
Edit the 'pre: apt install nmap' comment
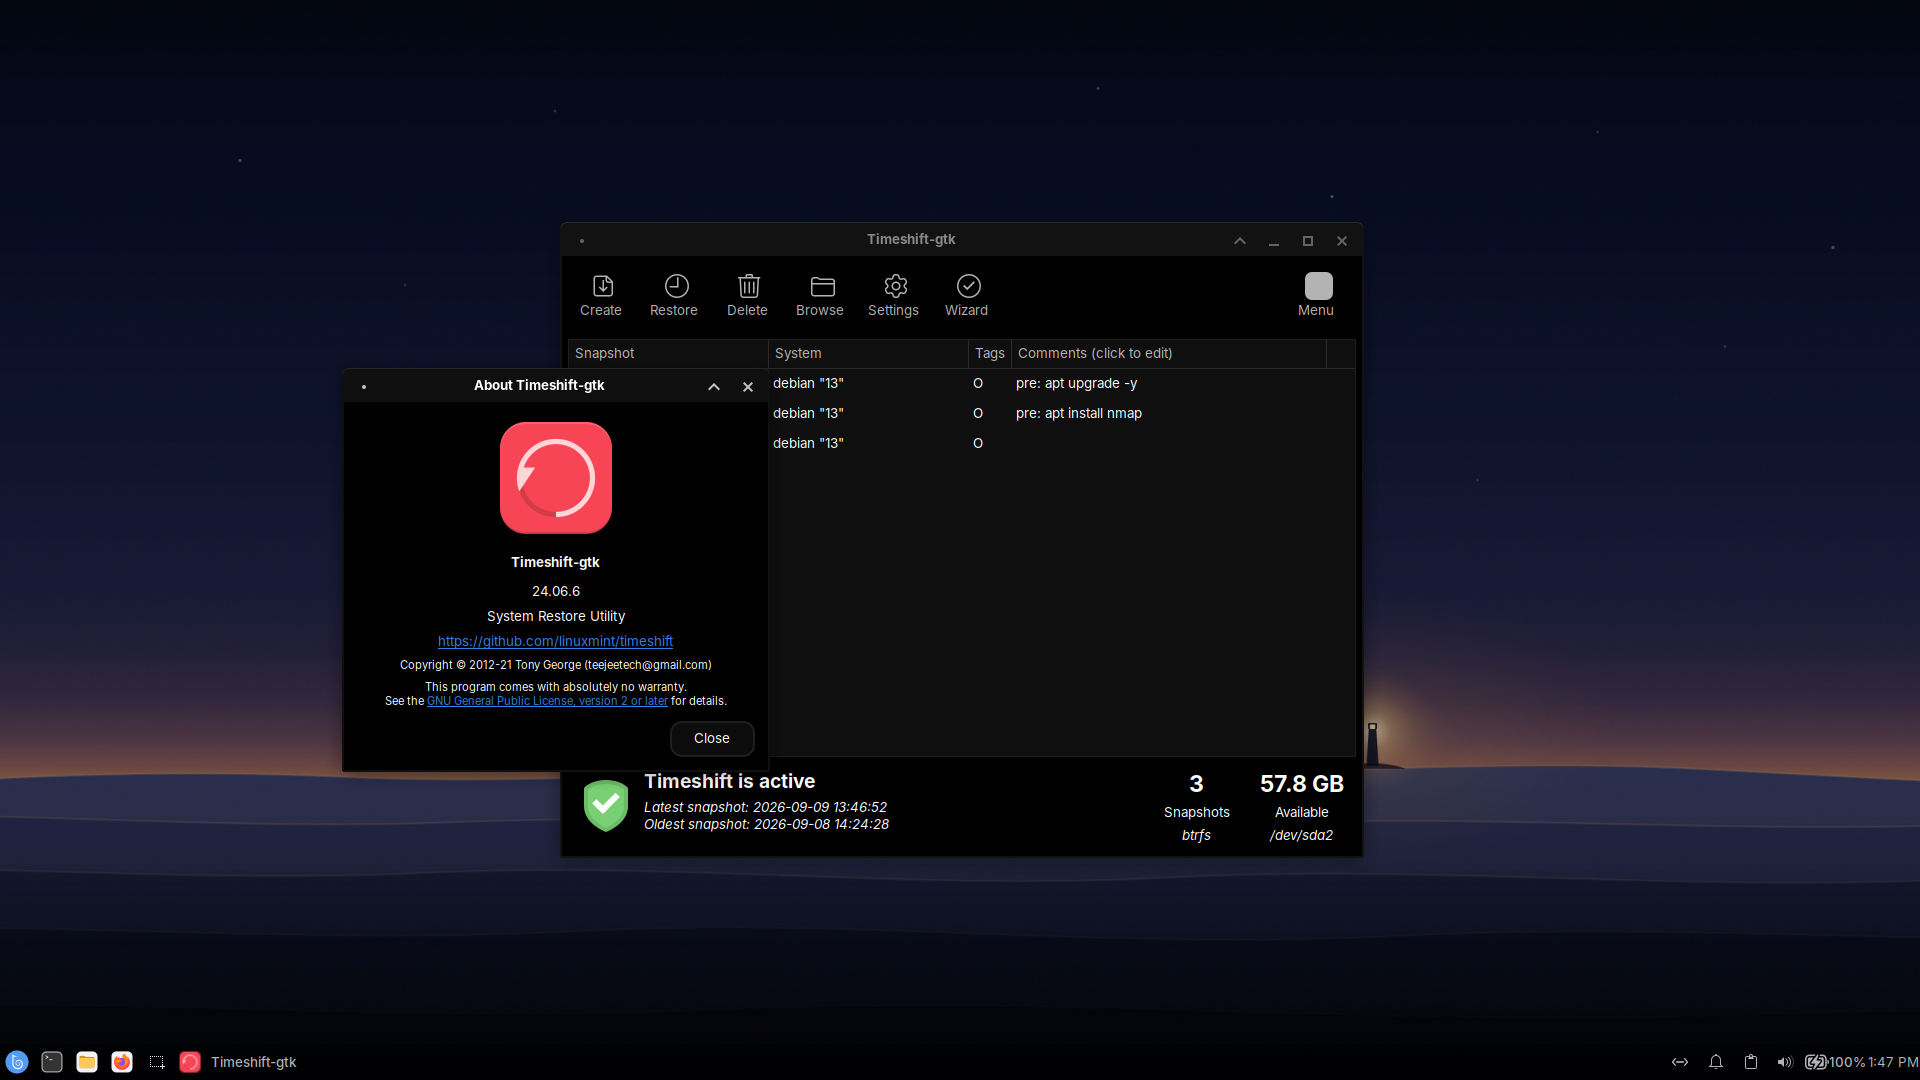click(x=1079, y=414)
